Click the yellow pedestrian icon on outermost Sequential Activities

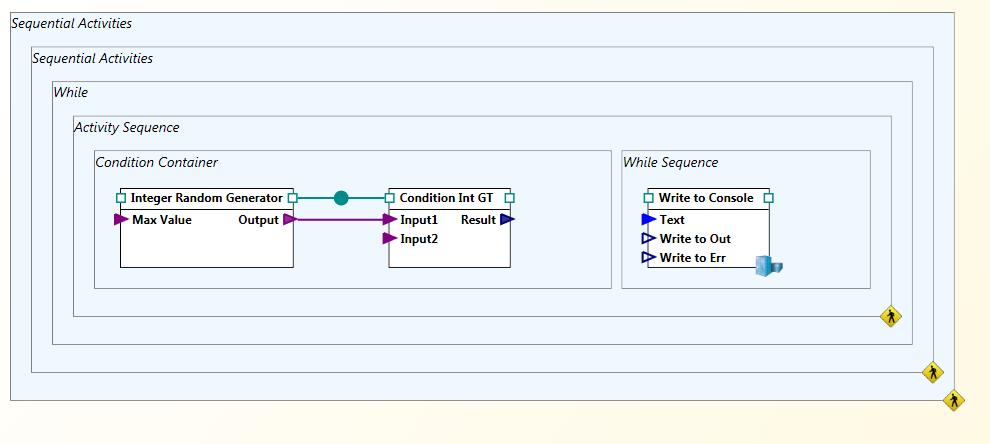(953, 400)
